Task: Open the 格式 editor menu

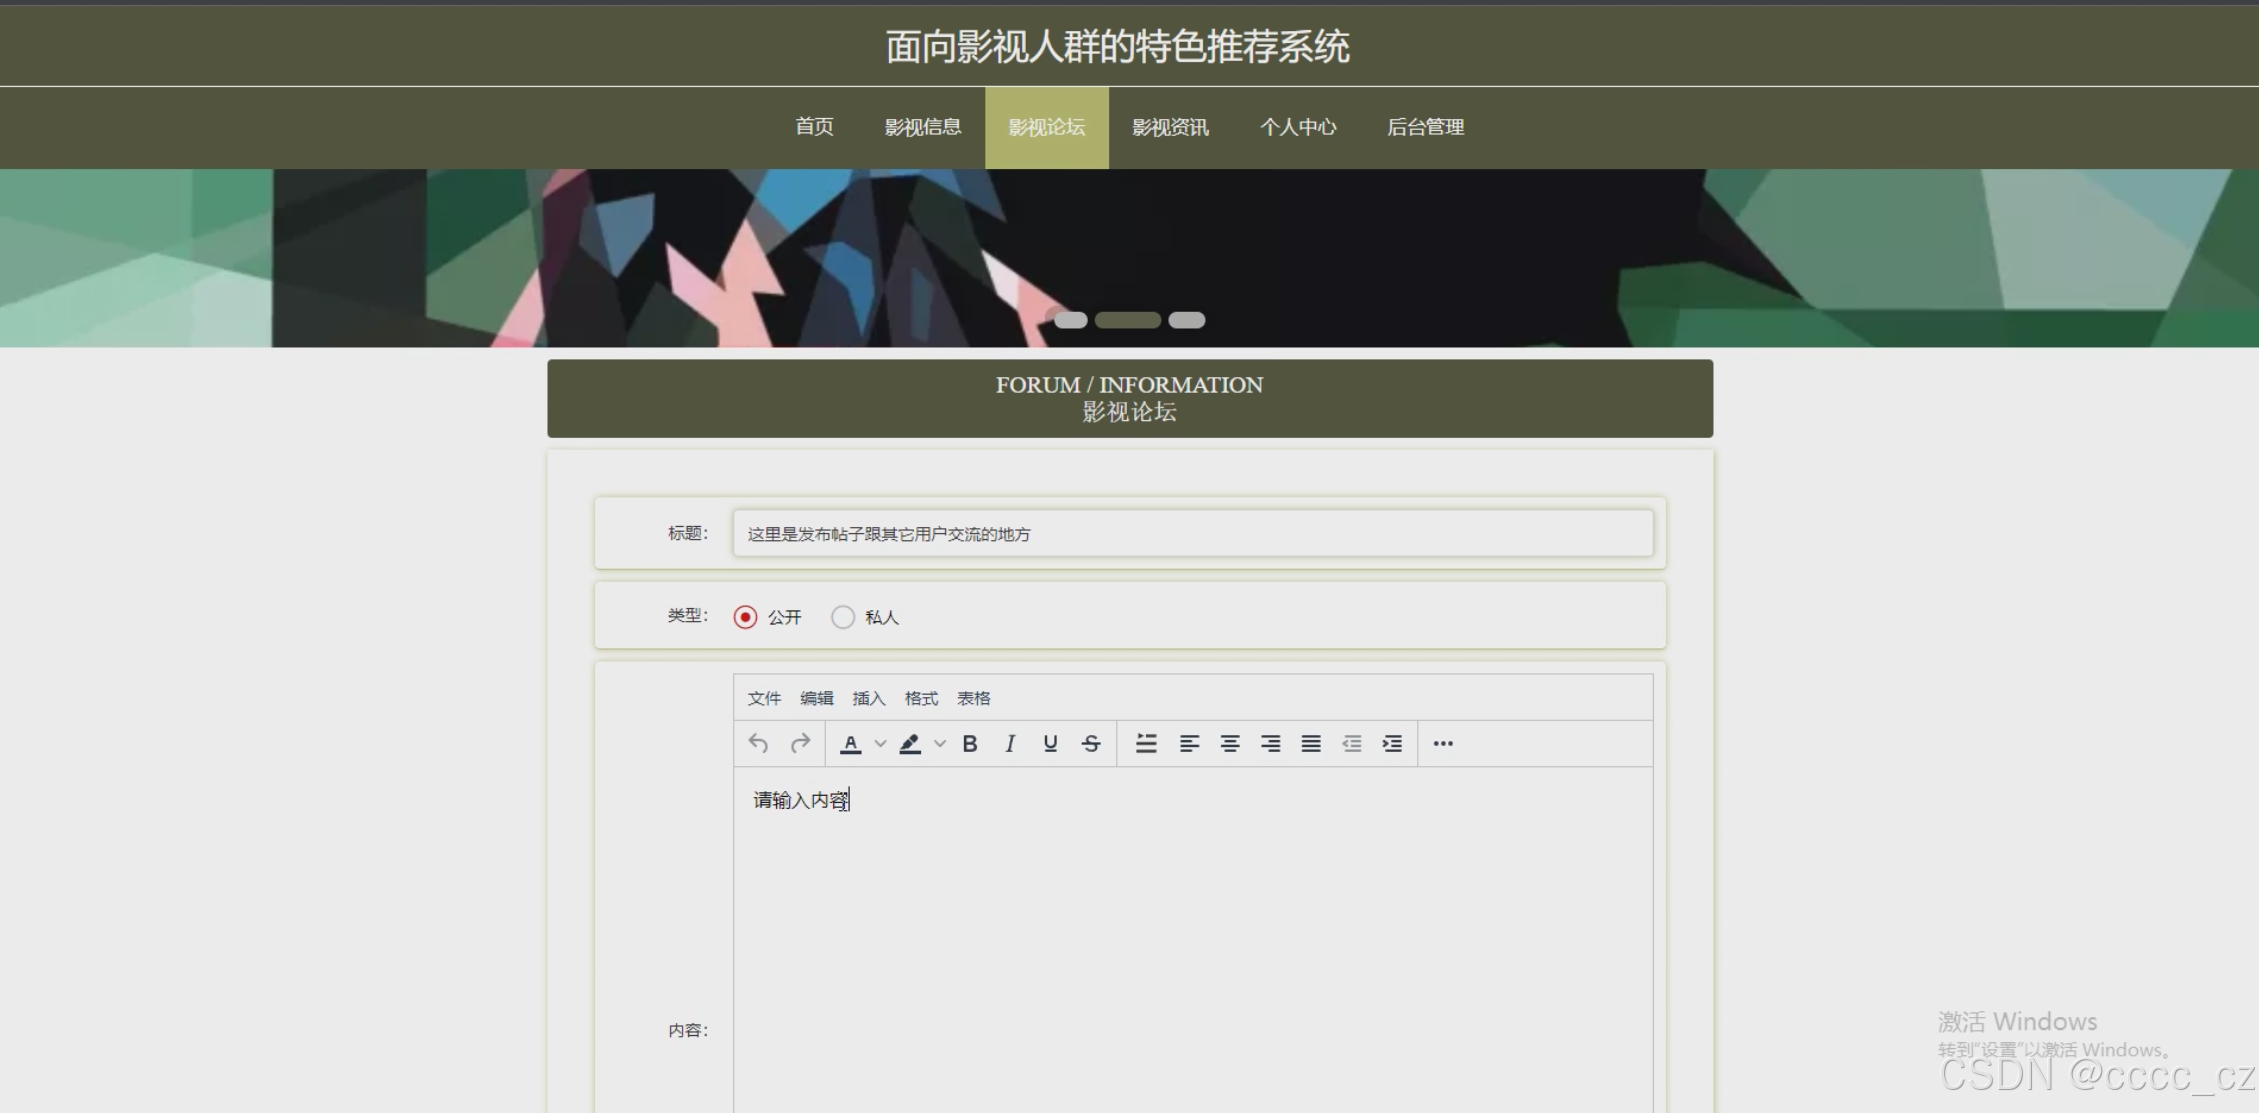Action: [920, 698]
